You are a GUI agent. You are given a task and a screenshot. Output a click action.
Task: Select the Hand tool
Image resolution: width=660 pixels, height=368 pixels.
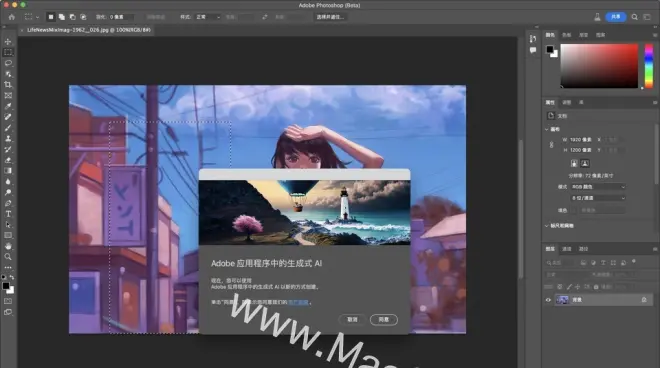[x=8, y=246]
